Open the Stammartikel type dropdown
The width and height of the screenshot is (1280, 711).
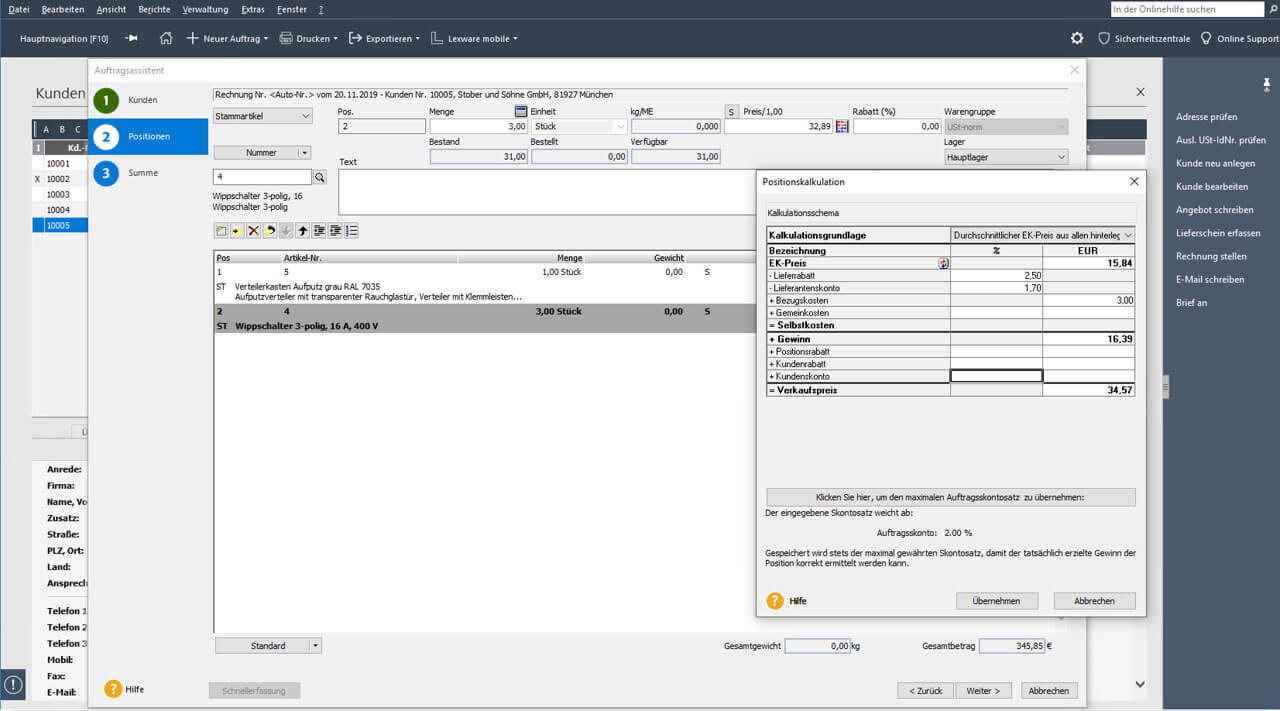coord(261,115)
